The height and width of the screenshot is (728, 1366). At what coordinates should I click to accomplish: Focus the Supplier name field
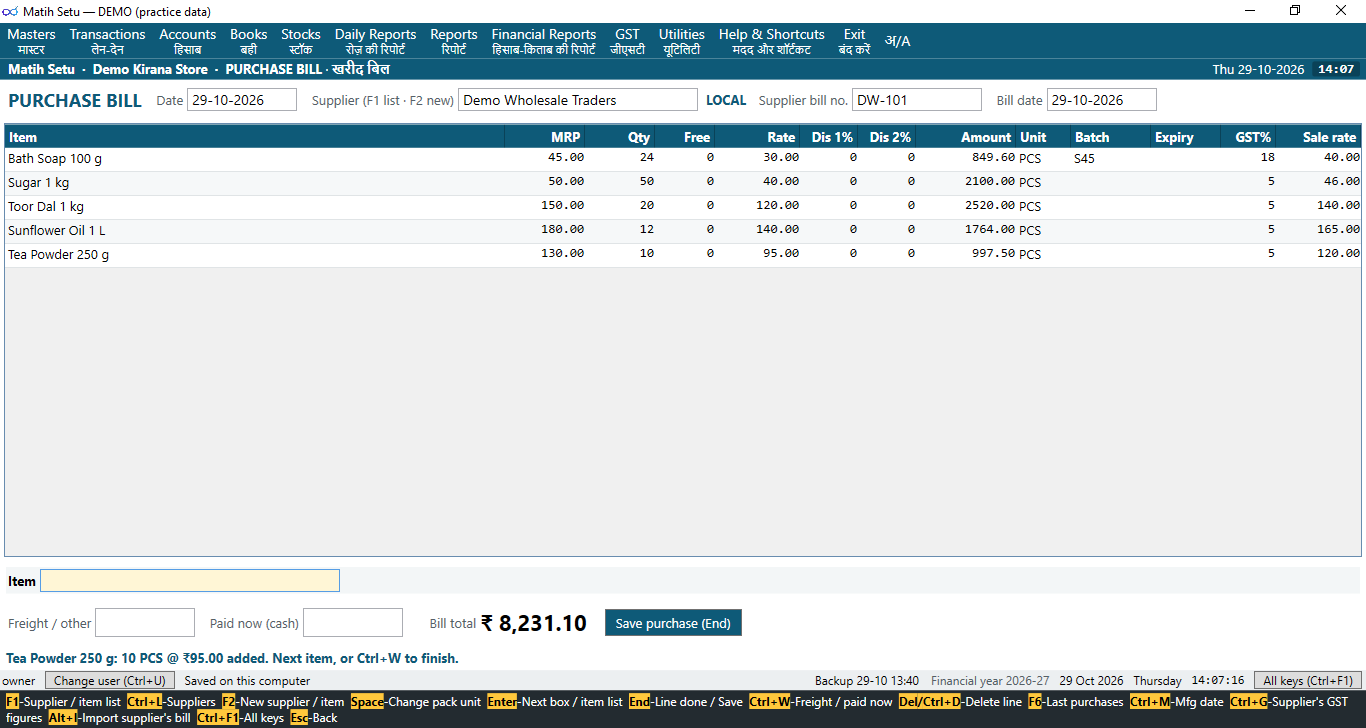point(578,100)
